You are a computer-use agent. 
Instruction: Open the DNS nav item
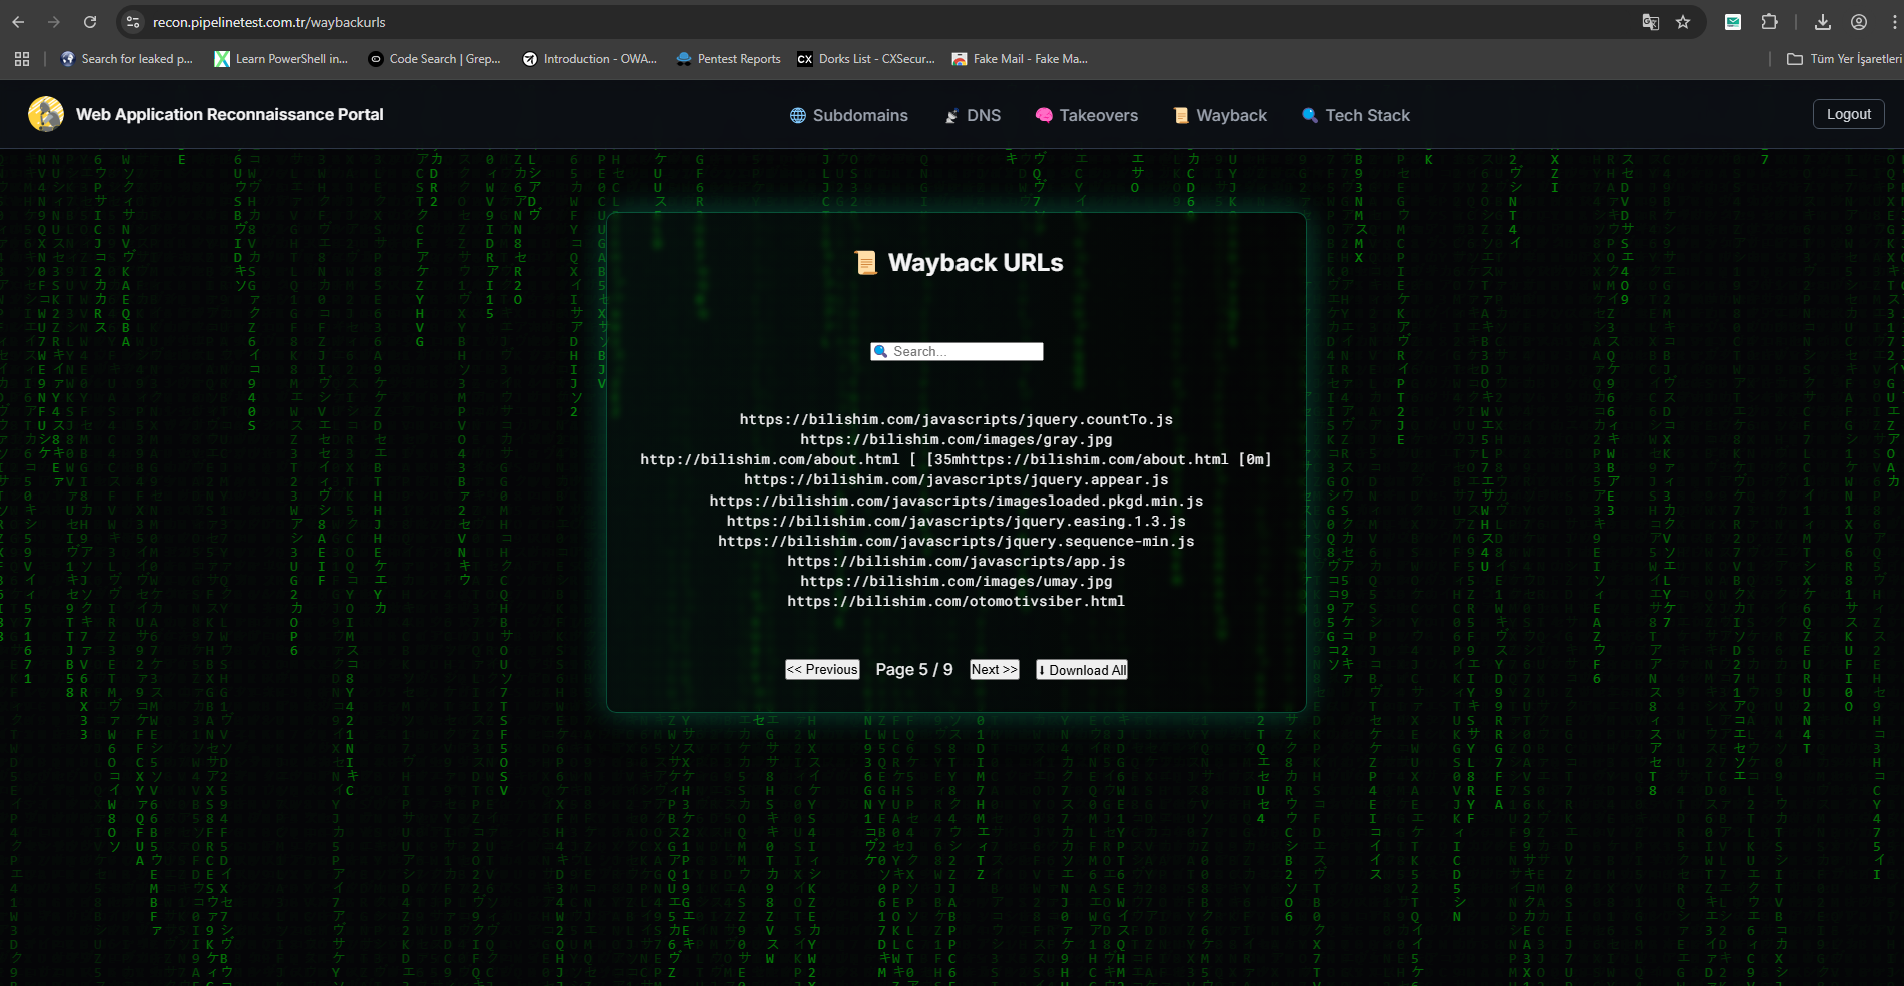973,115
